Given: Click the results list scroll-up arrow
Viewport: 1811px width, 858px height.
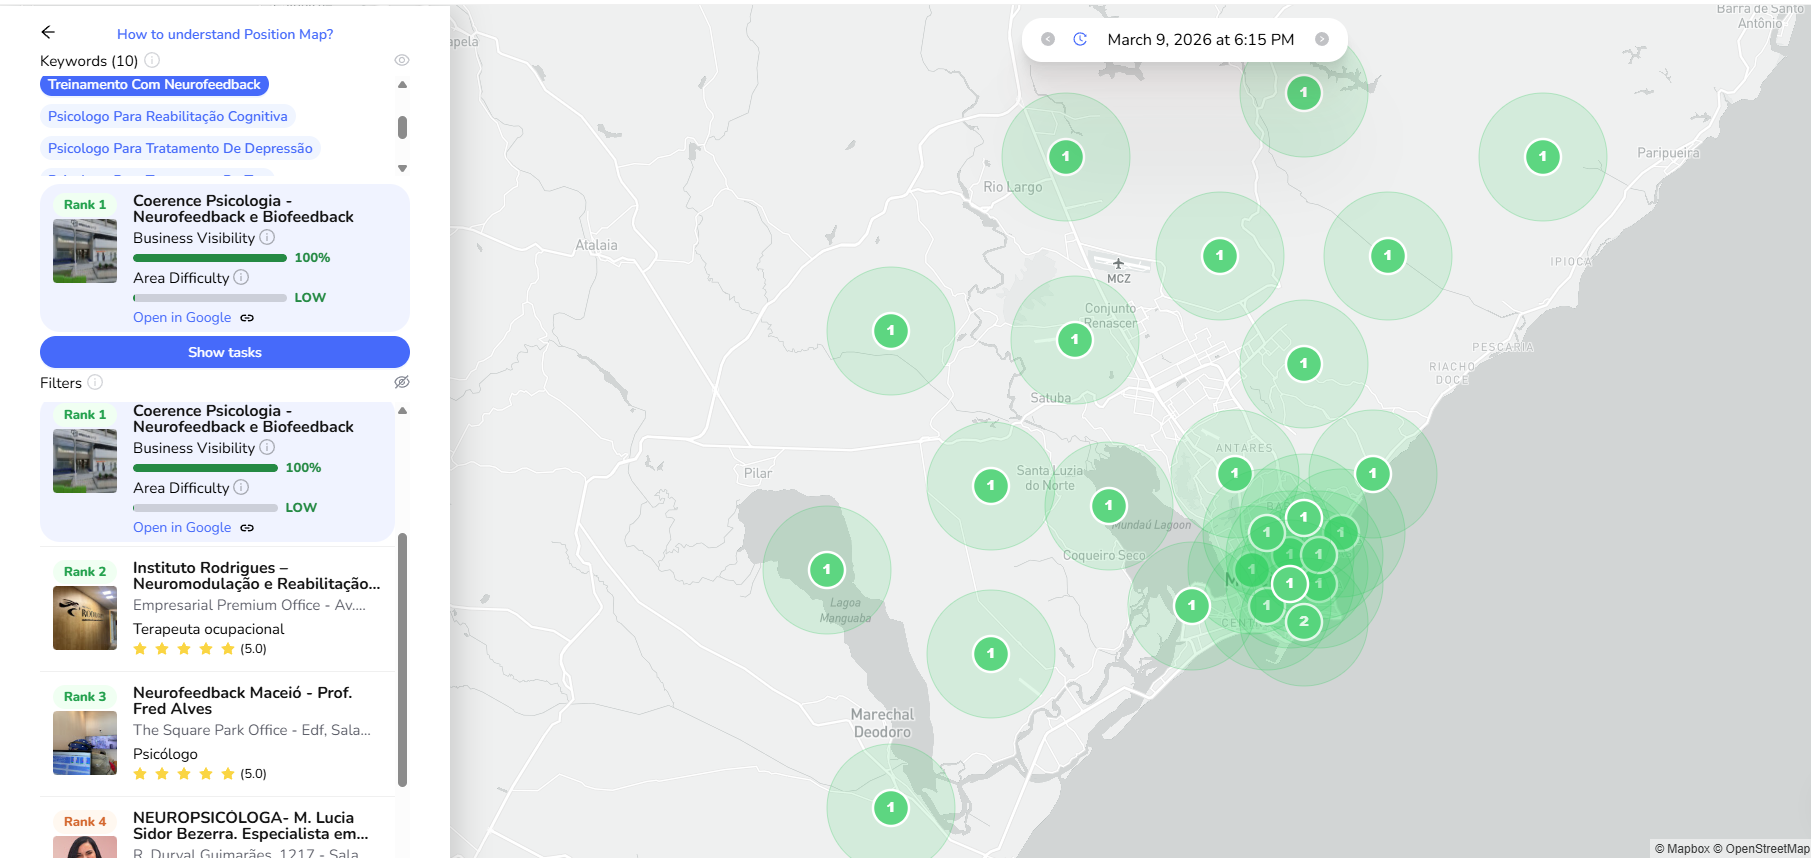Looking at the screenshot, I should tap(402, 410).
